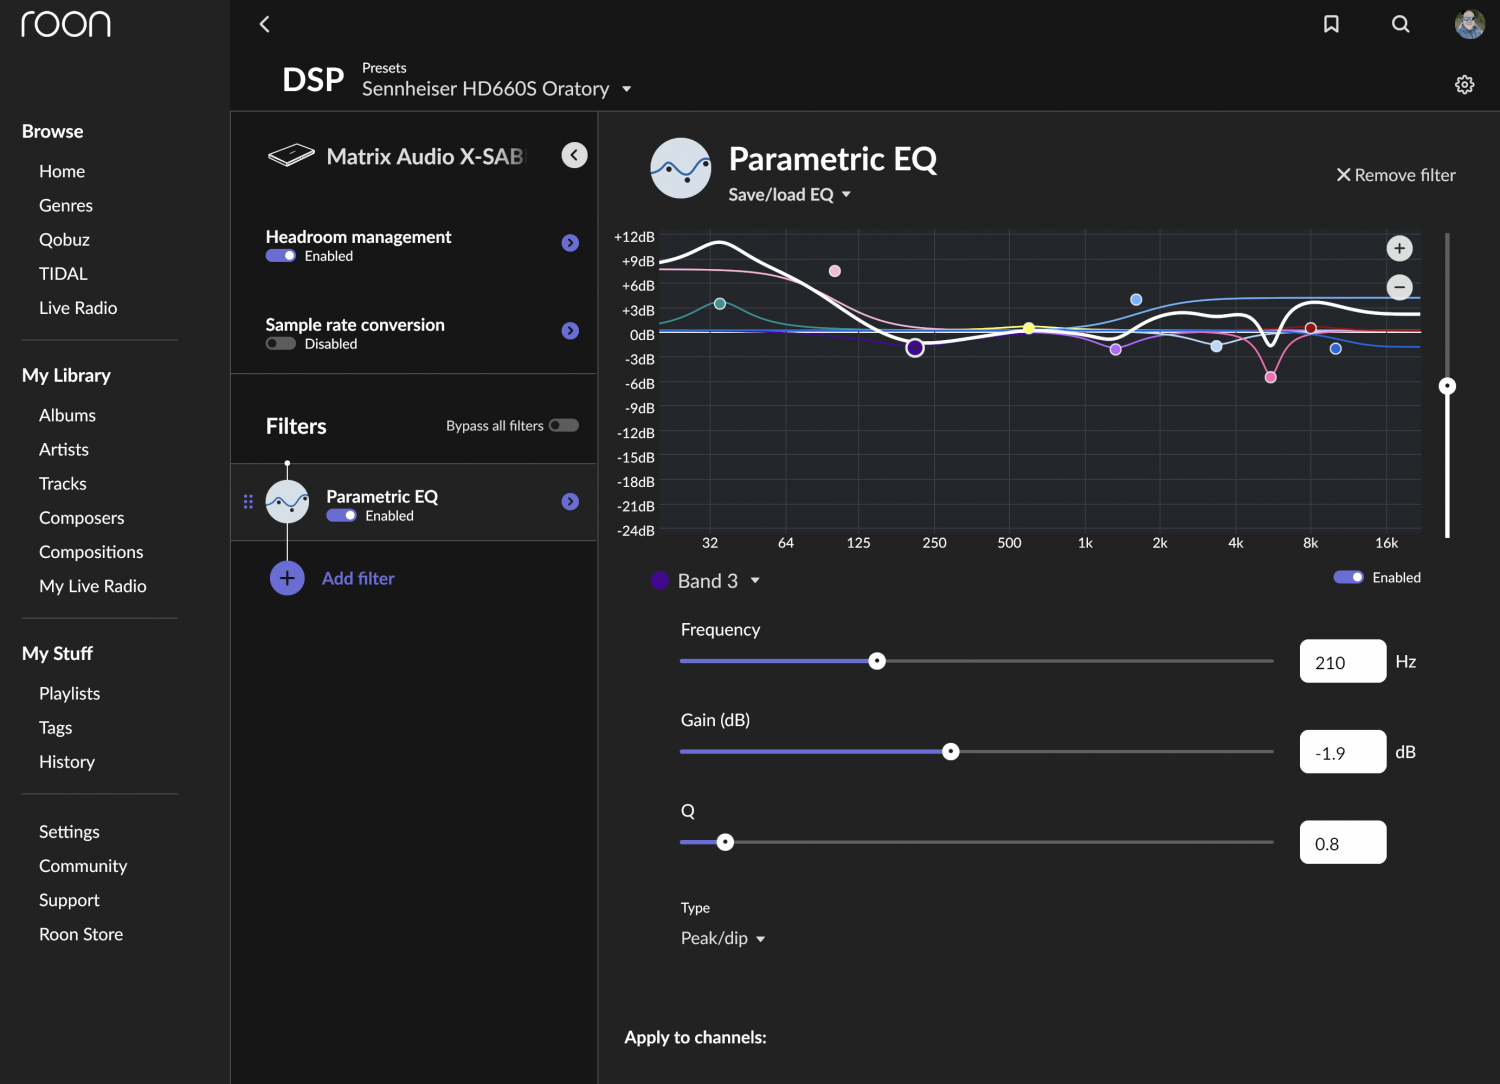The image size is (1500, 1084).
Task: Open Compositions in sidebar
Action: click(x=91, y=552)
